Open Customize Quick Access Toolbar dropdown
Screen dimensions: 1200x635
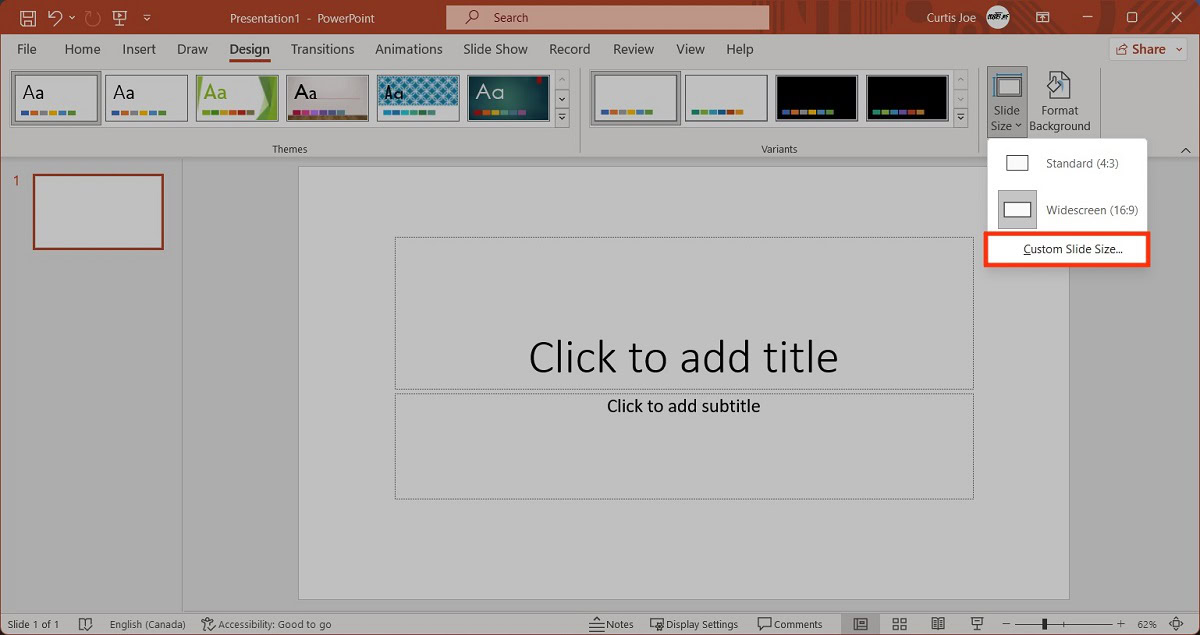[x=148, y=18]
